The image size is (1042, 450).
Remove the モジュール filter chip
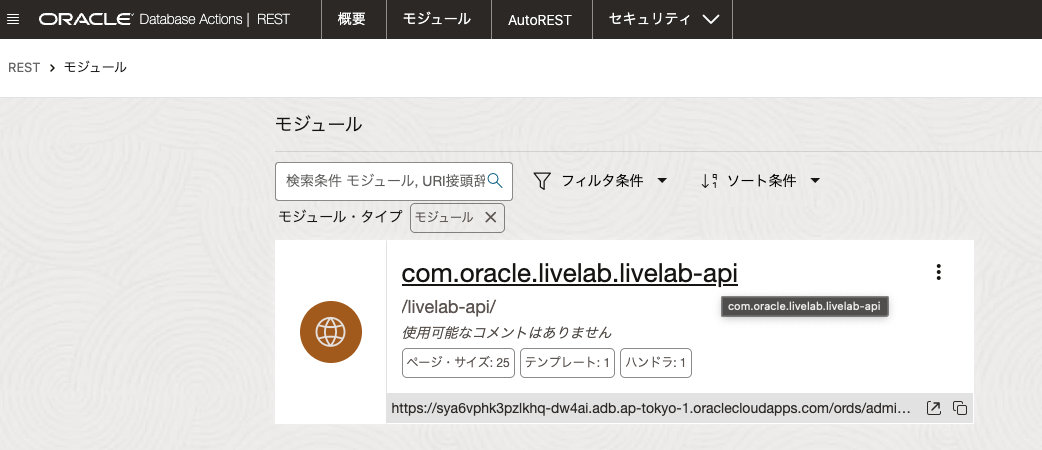(x=490, y=217)
